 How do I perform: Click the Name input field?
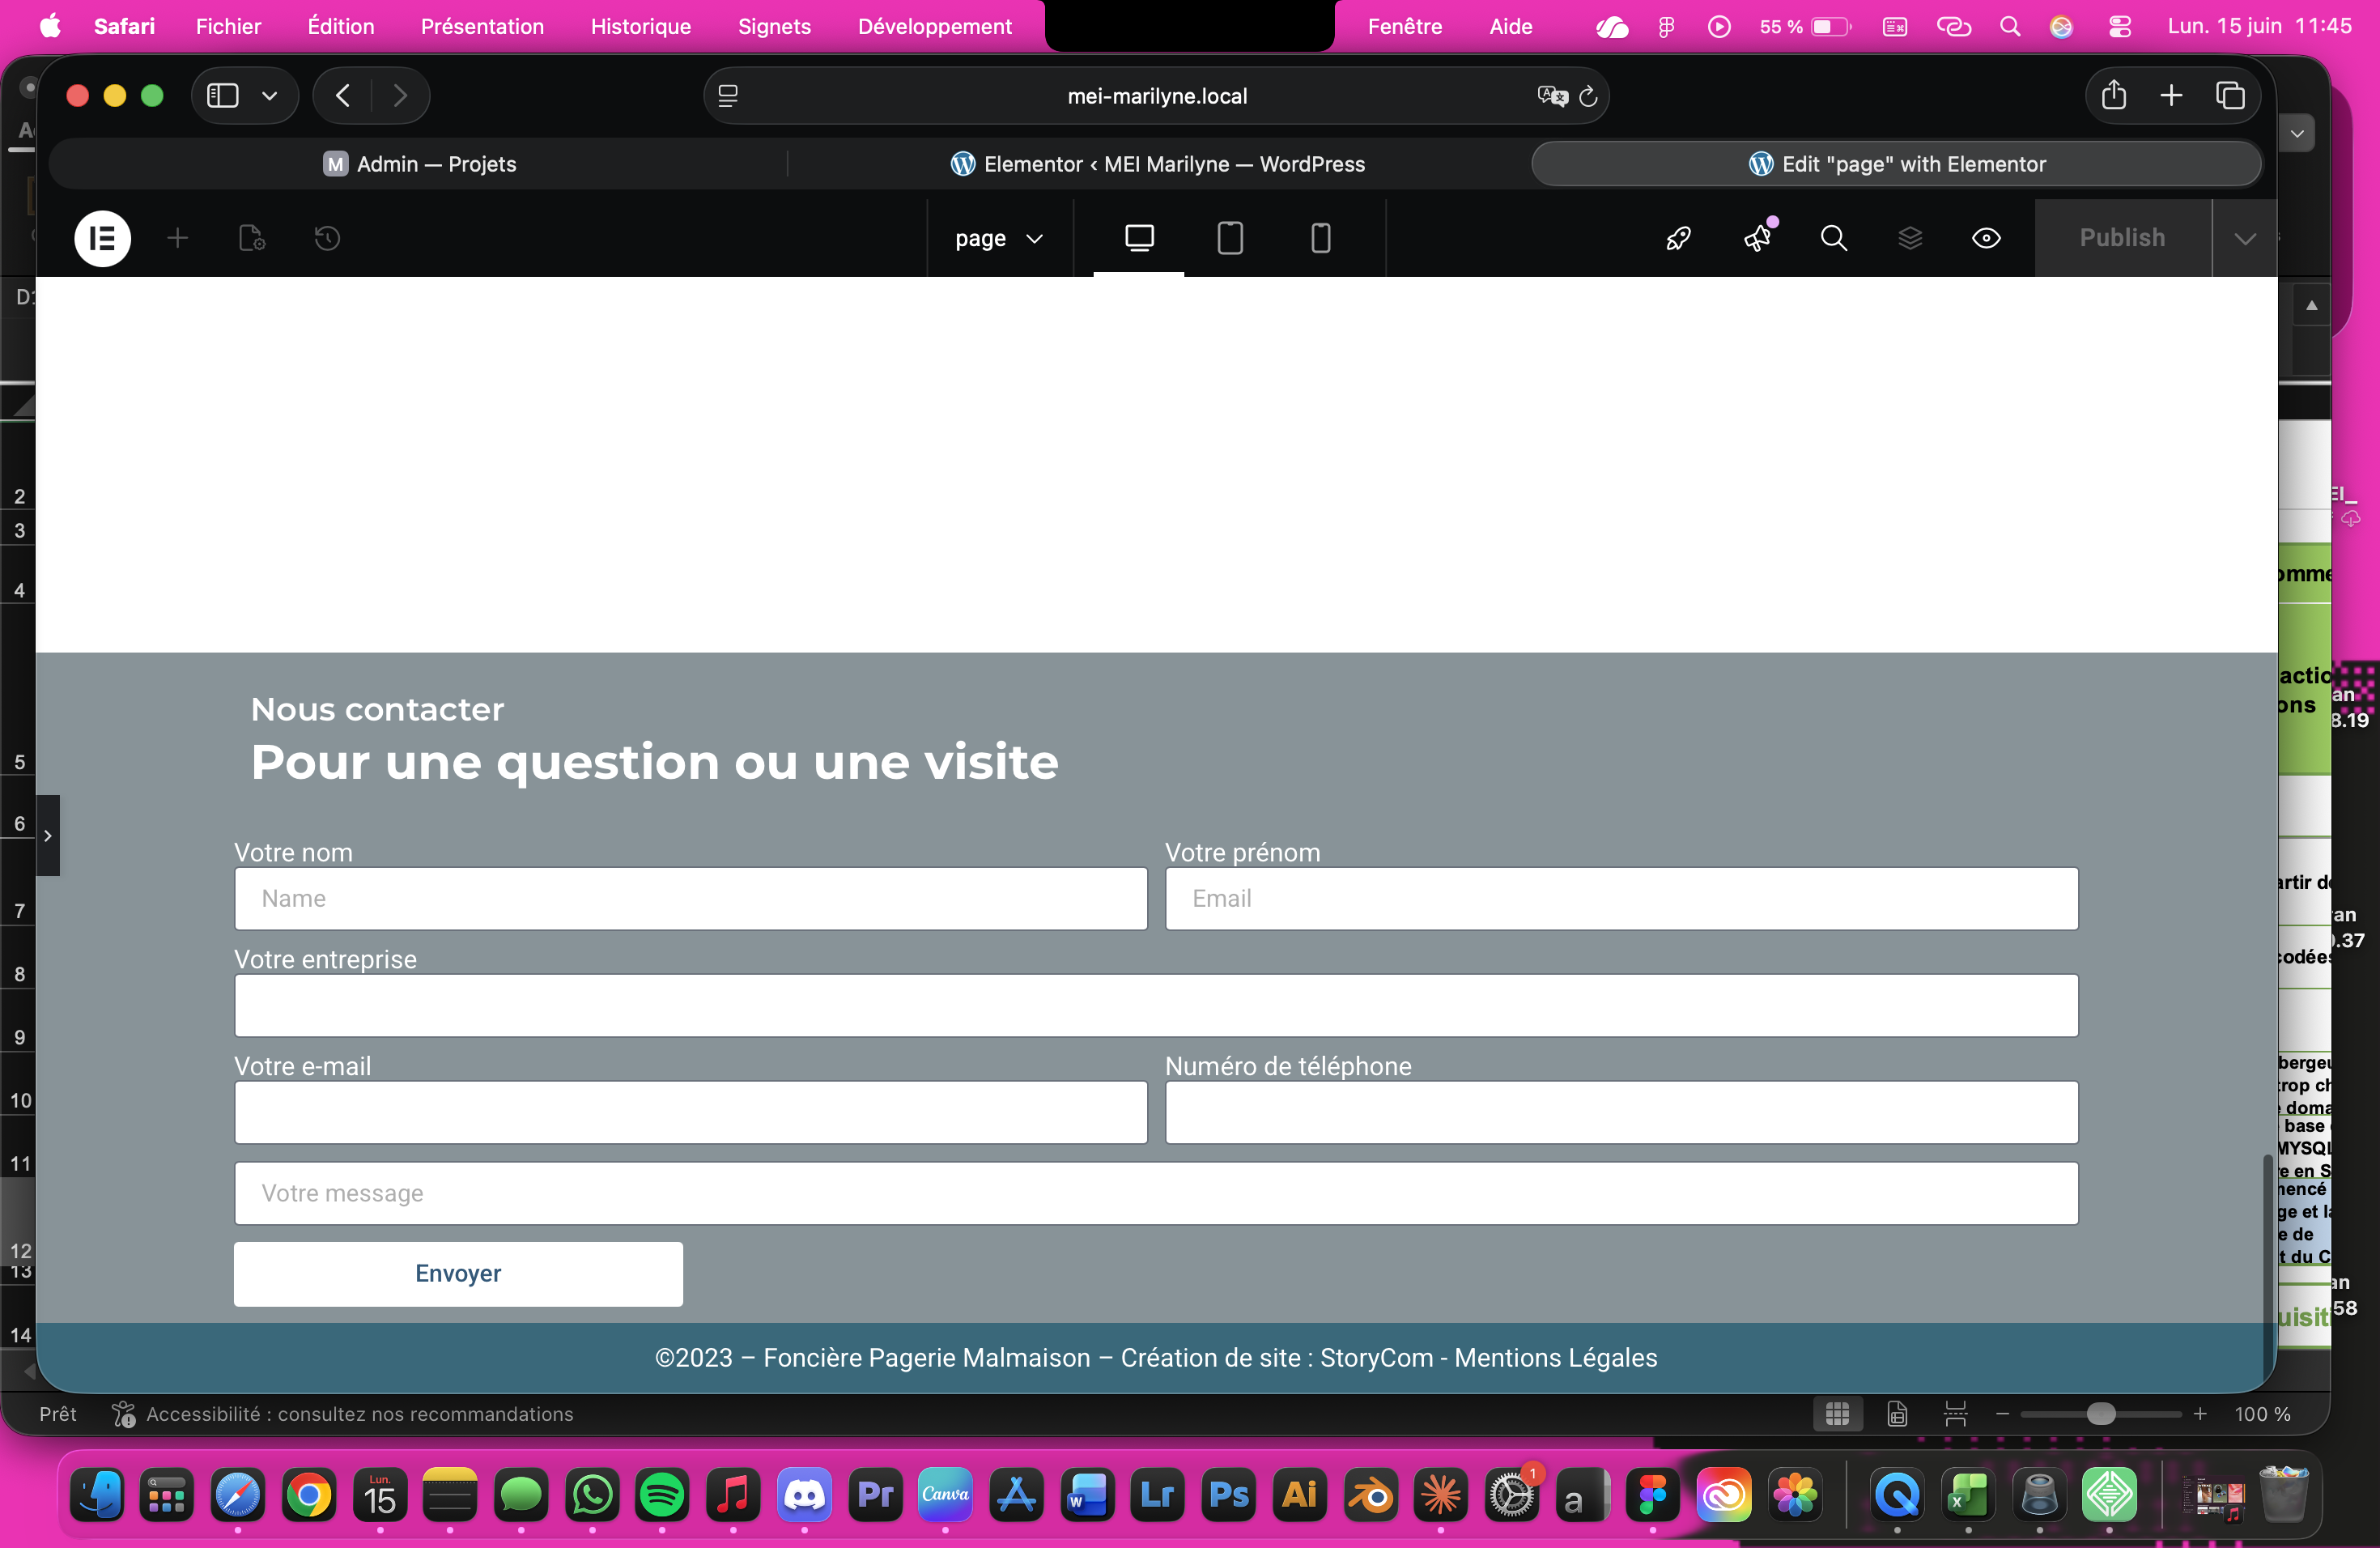coord(691,898)
